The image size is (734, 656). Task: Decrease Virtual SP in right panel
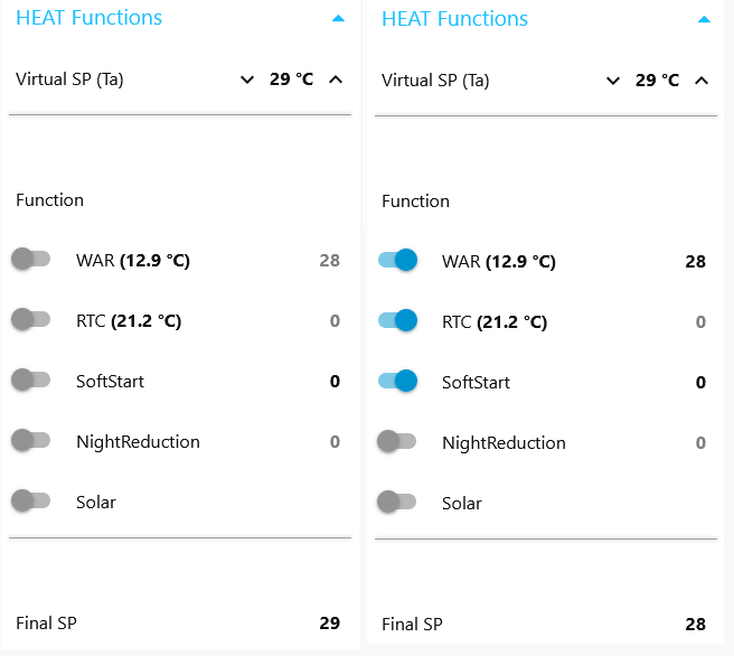pos(613,81)
